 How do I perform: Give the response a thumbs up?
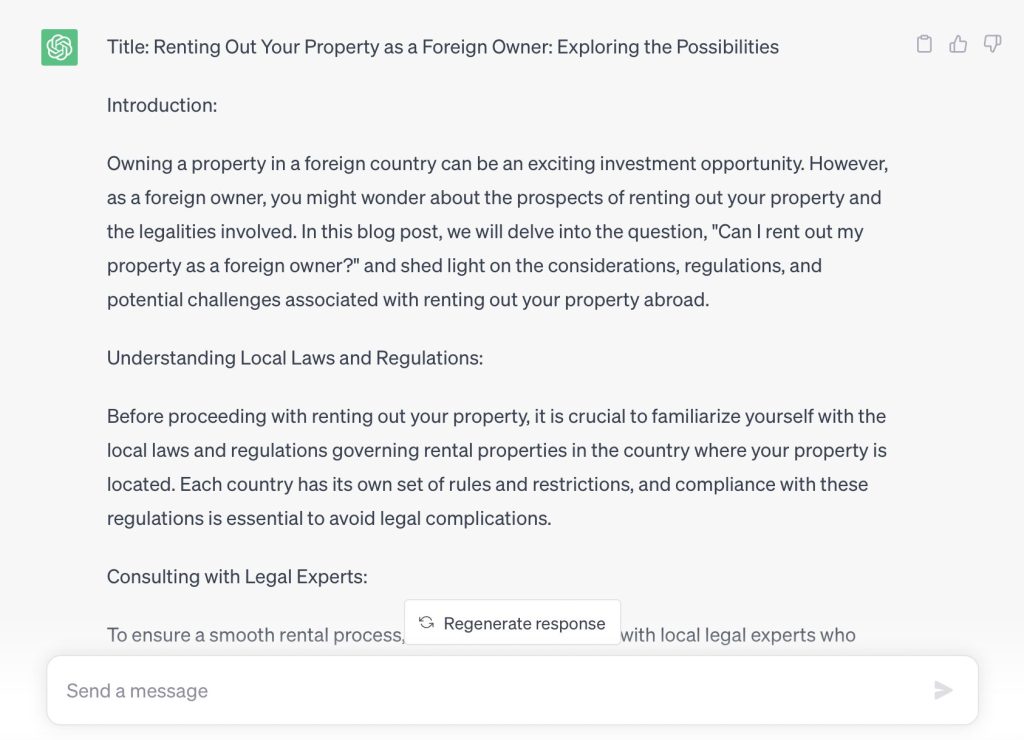click(x=958, y=44)
